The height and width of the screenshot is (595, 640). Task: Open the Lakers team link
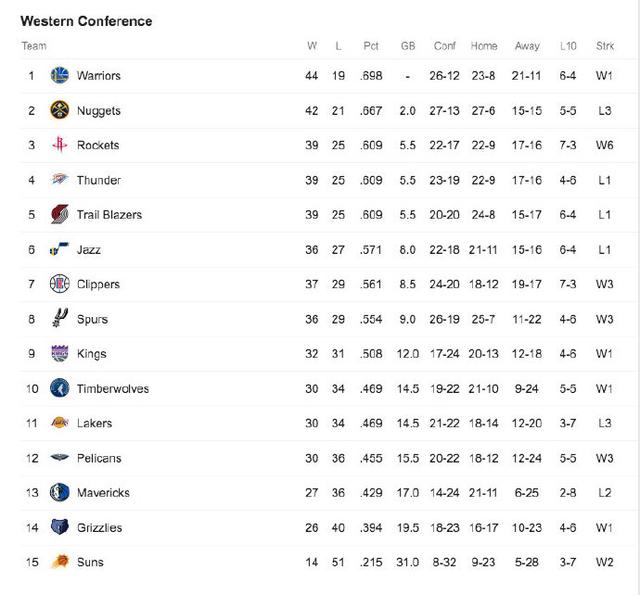click(x=94, y=423)
